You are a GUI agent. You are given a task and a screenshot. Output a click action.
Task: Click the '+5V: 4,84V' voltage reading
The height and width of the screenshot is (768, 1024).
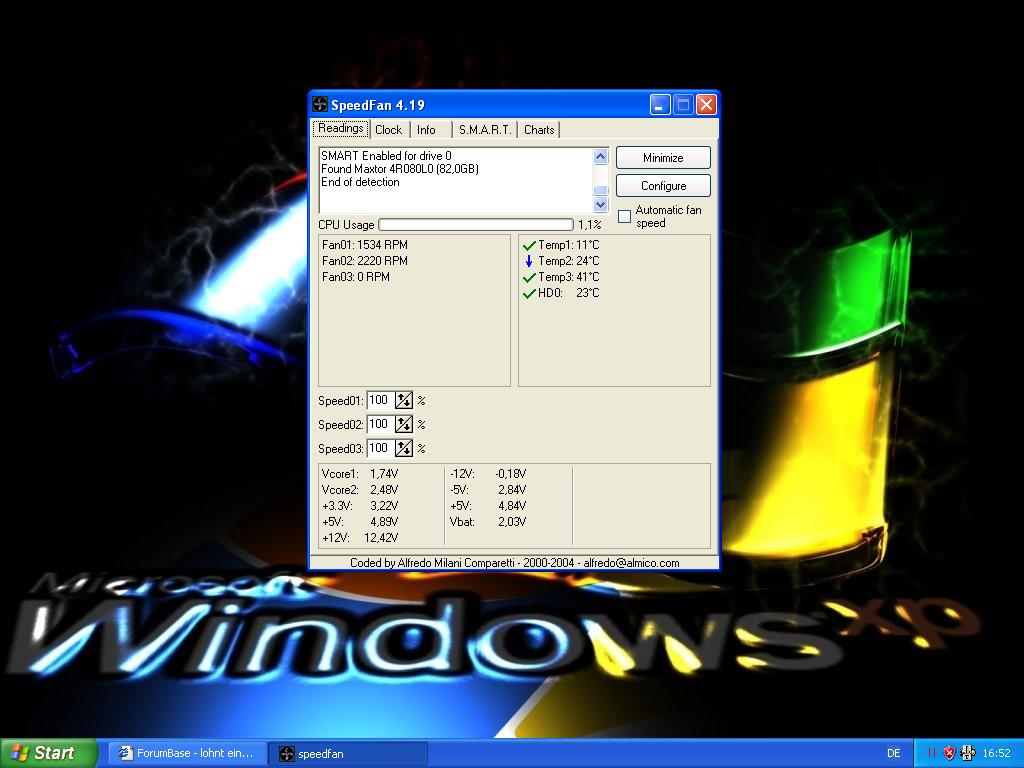[488, 506]
